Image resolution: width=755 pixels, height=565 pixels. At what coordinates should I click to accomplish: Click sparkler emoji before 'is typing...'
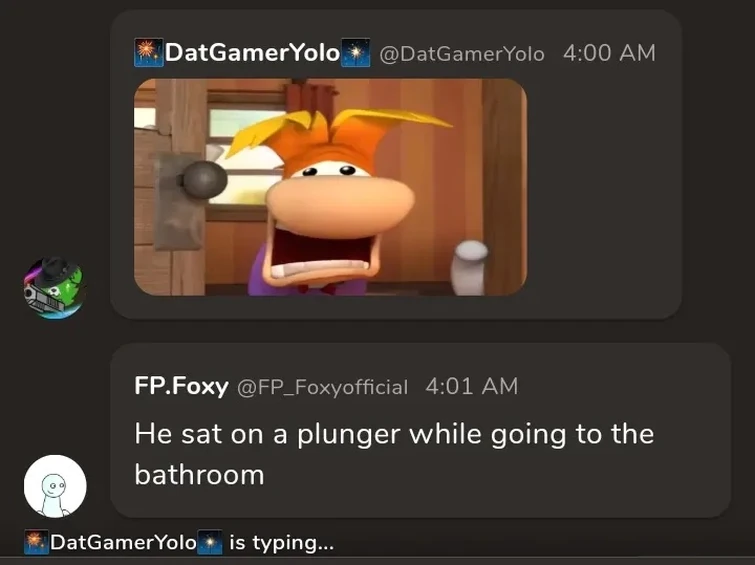click(210, 542)
